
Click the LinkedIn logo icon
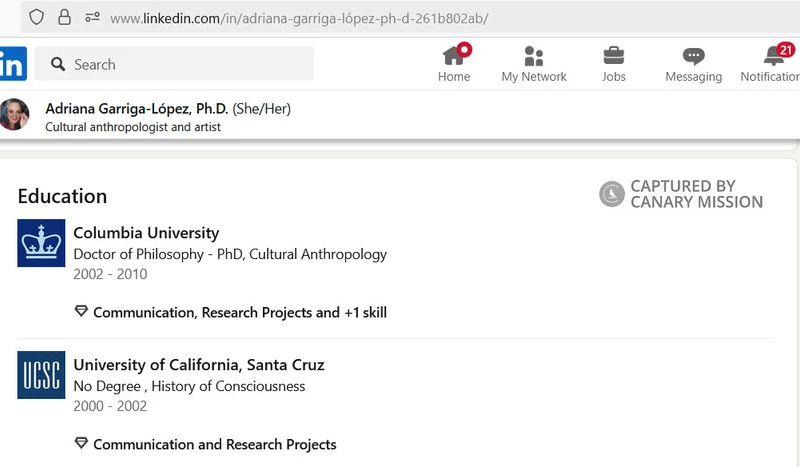click(13, 64)
